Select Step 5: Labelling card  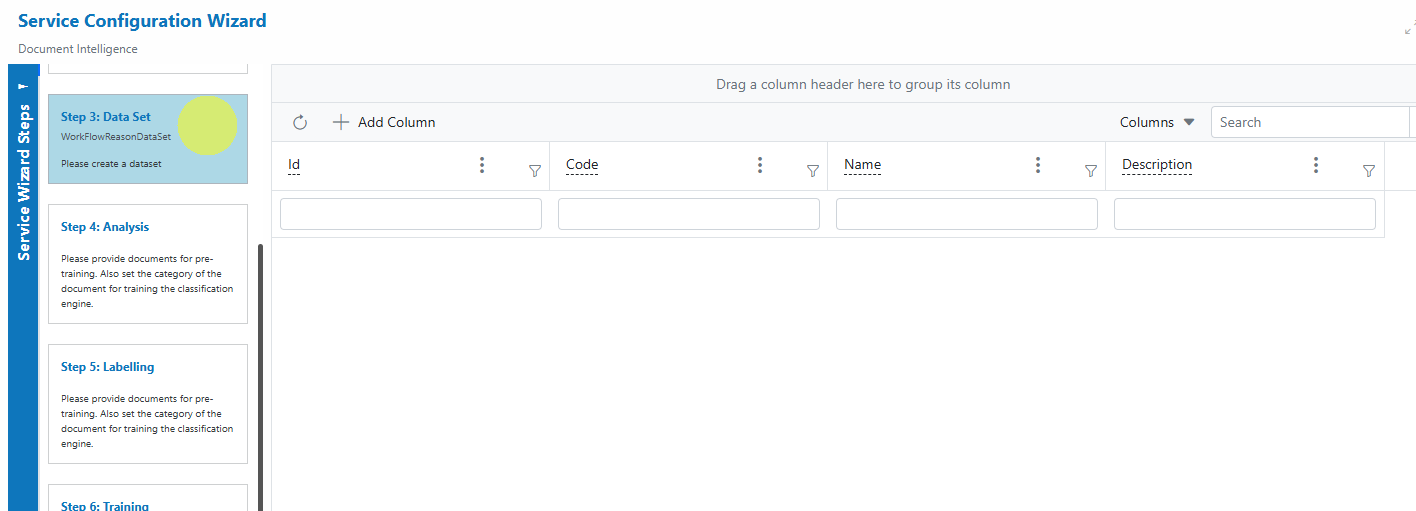(148, 404)
